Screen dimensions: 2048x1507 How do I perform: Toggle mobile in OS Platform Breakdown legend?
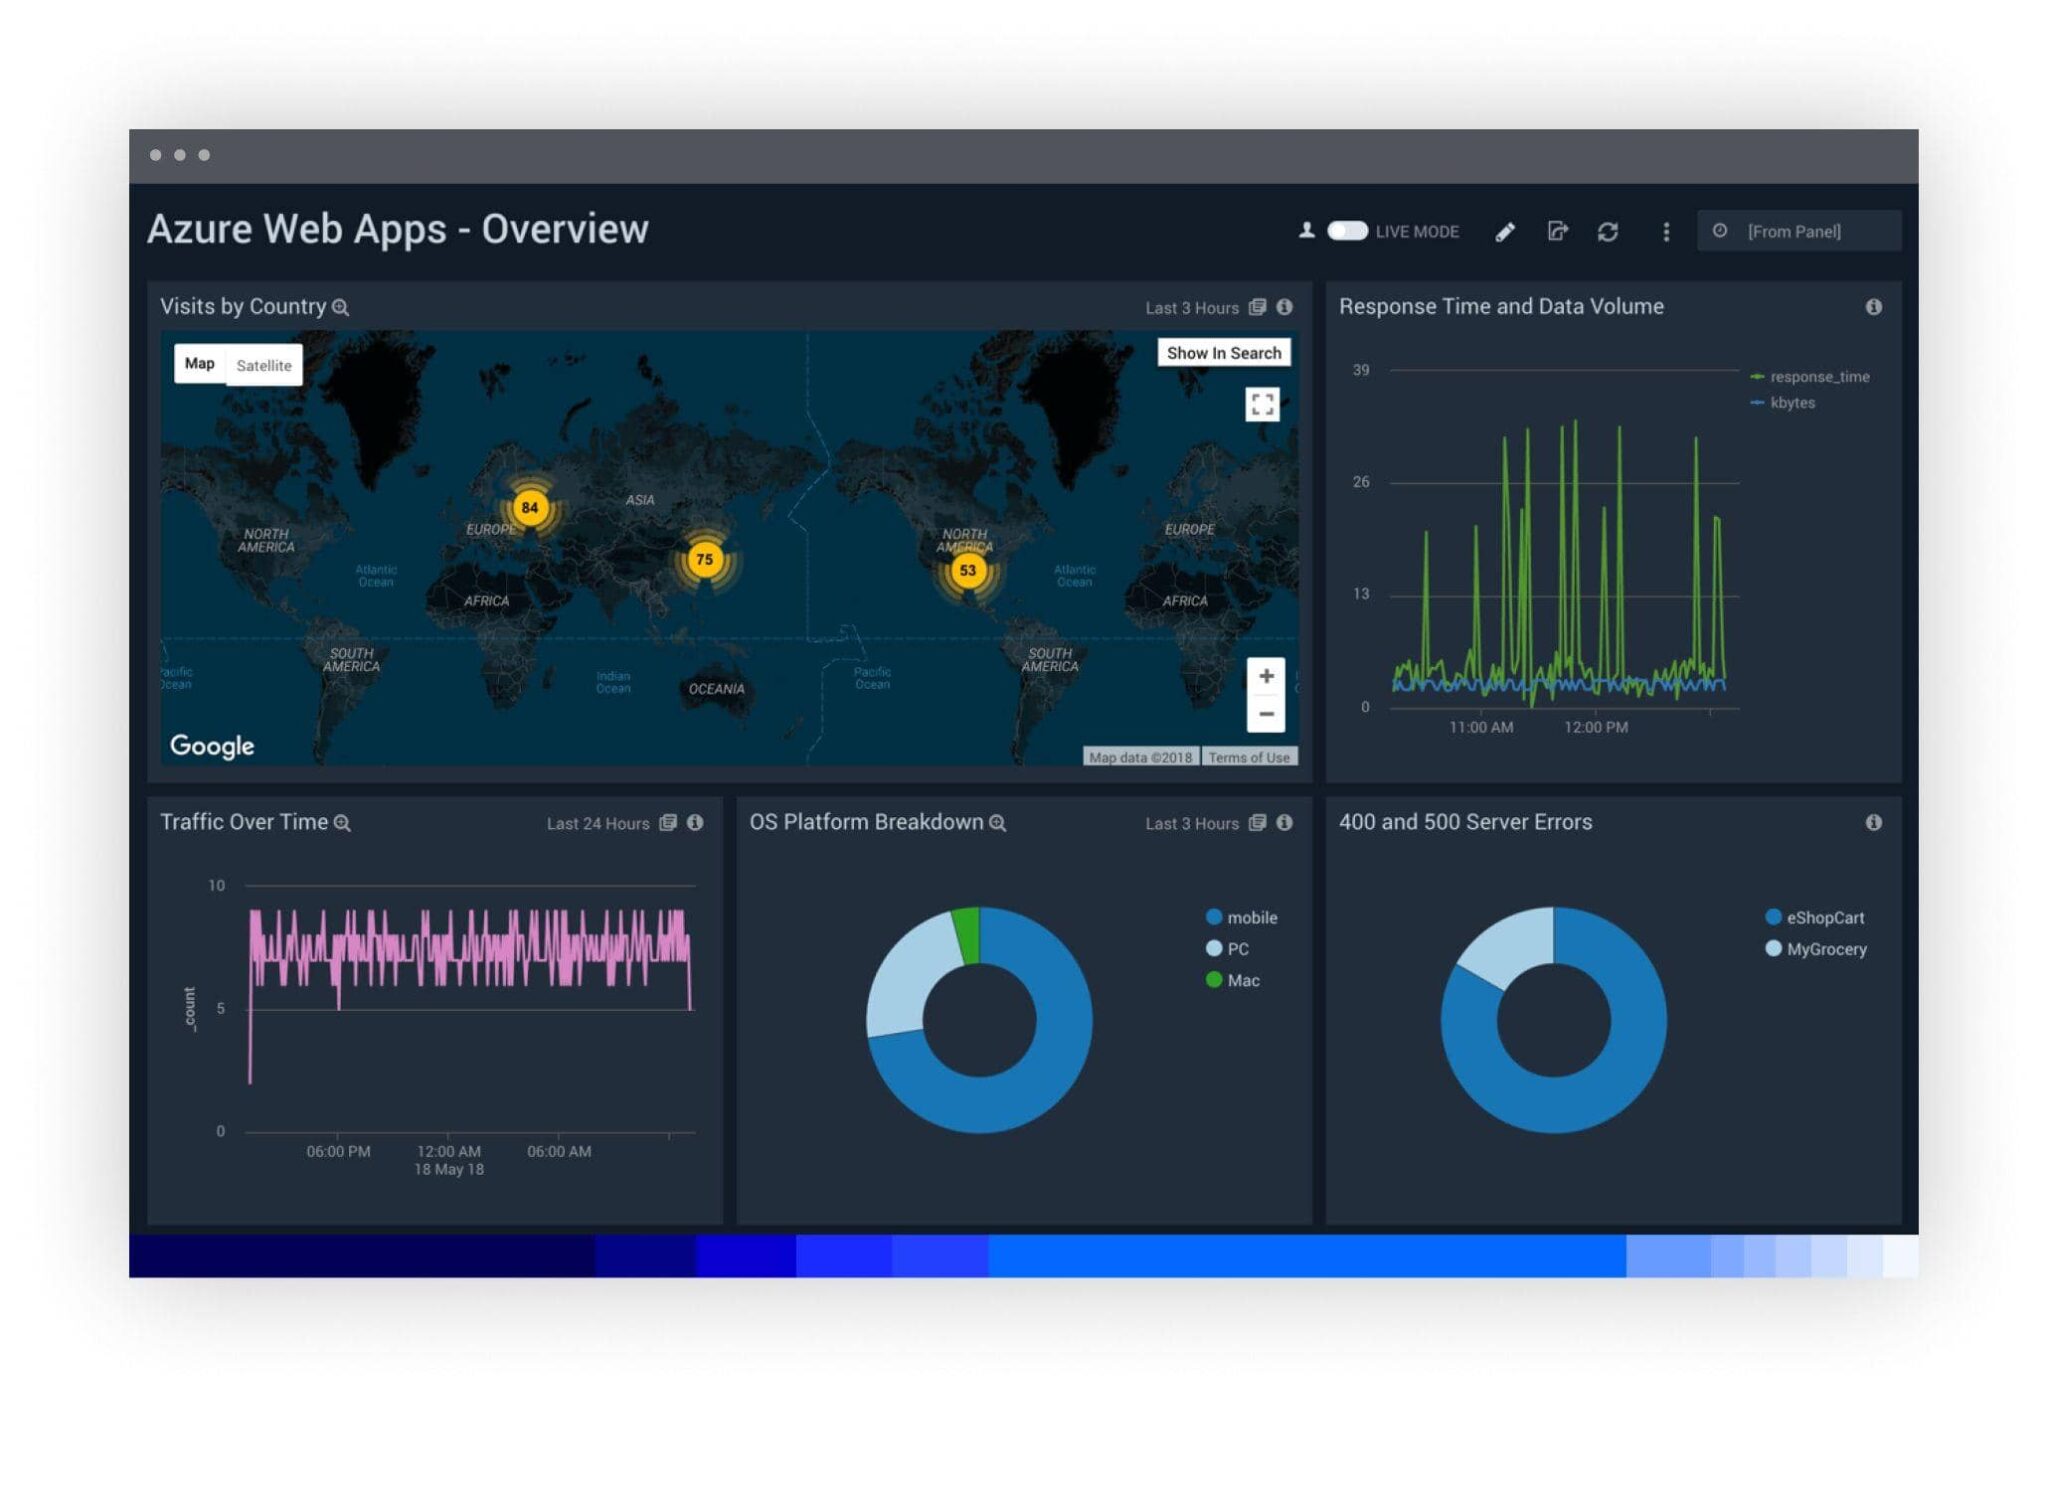[1243, 917]
